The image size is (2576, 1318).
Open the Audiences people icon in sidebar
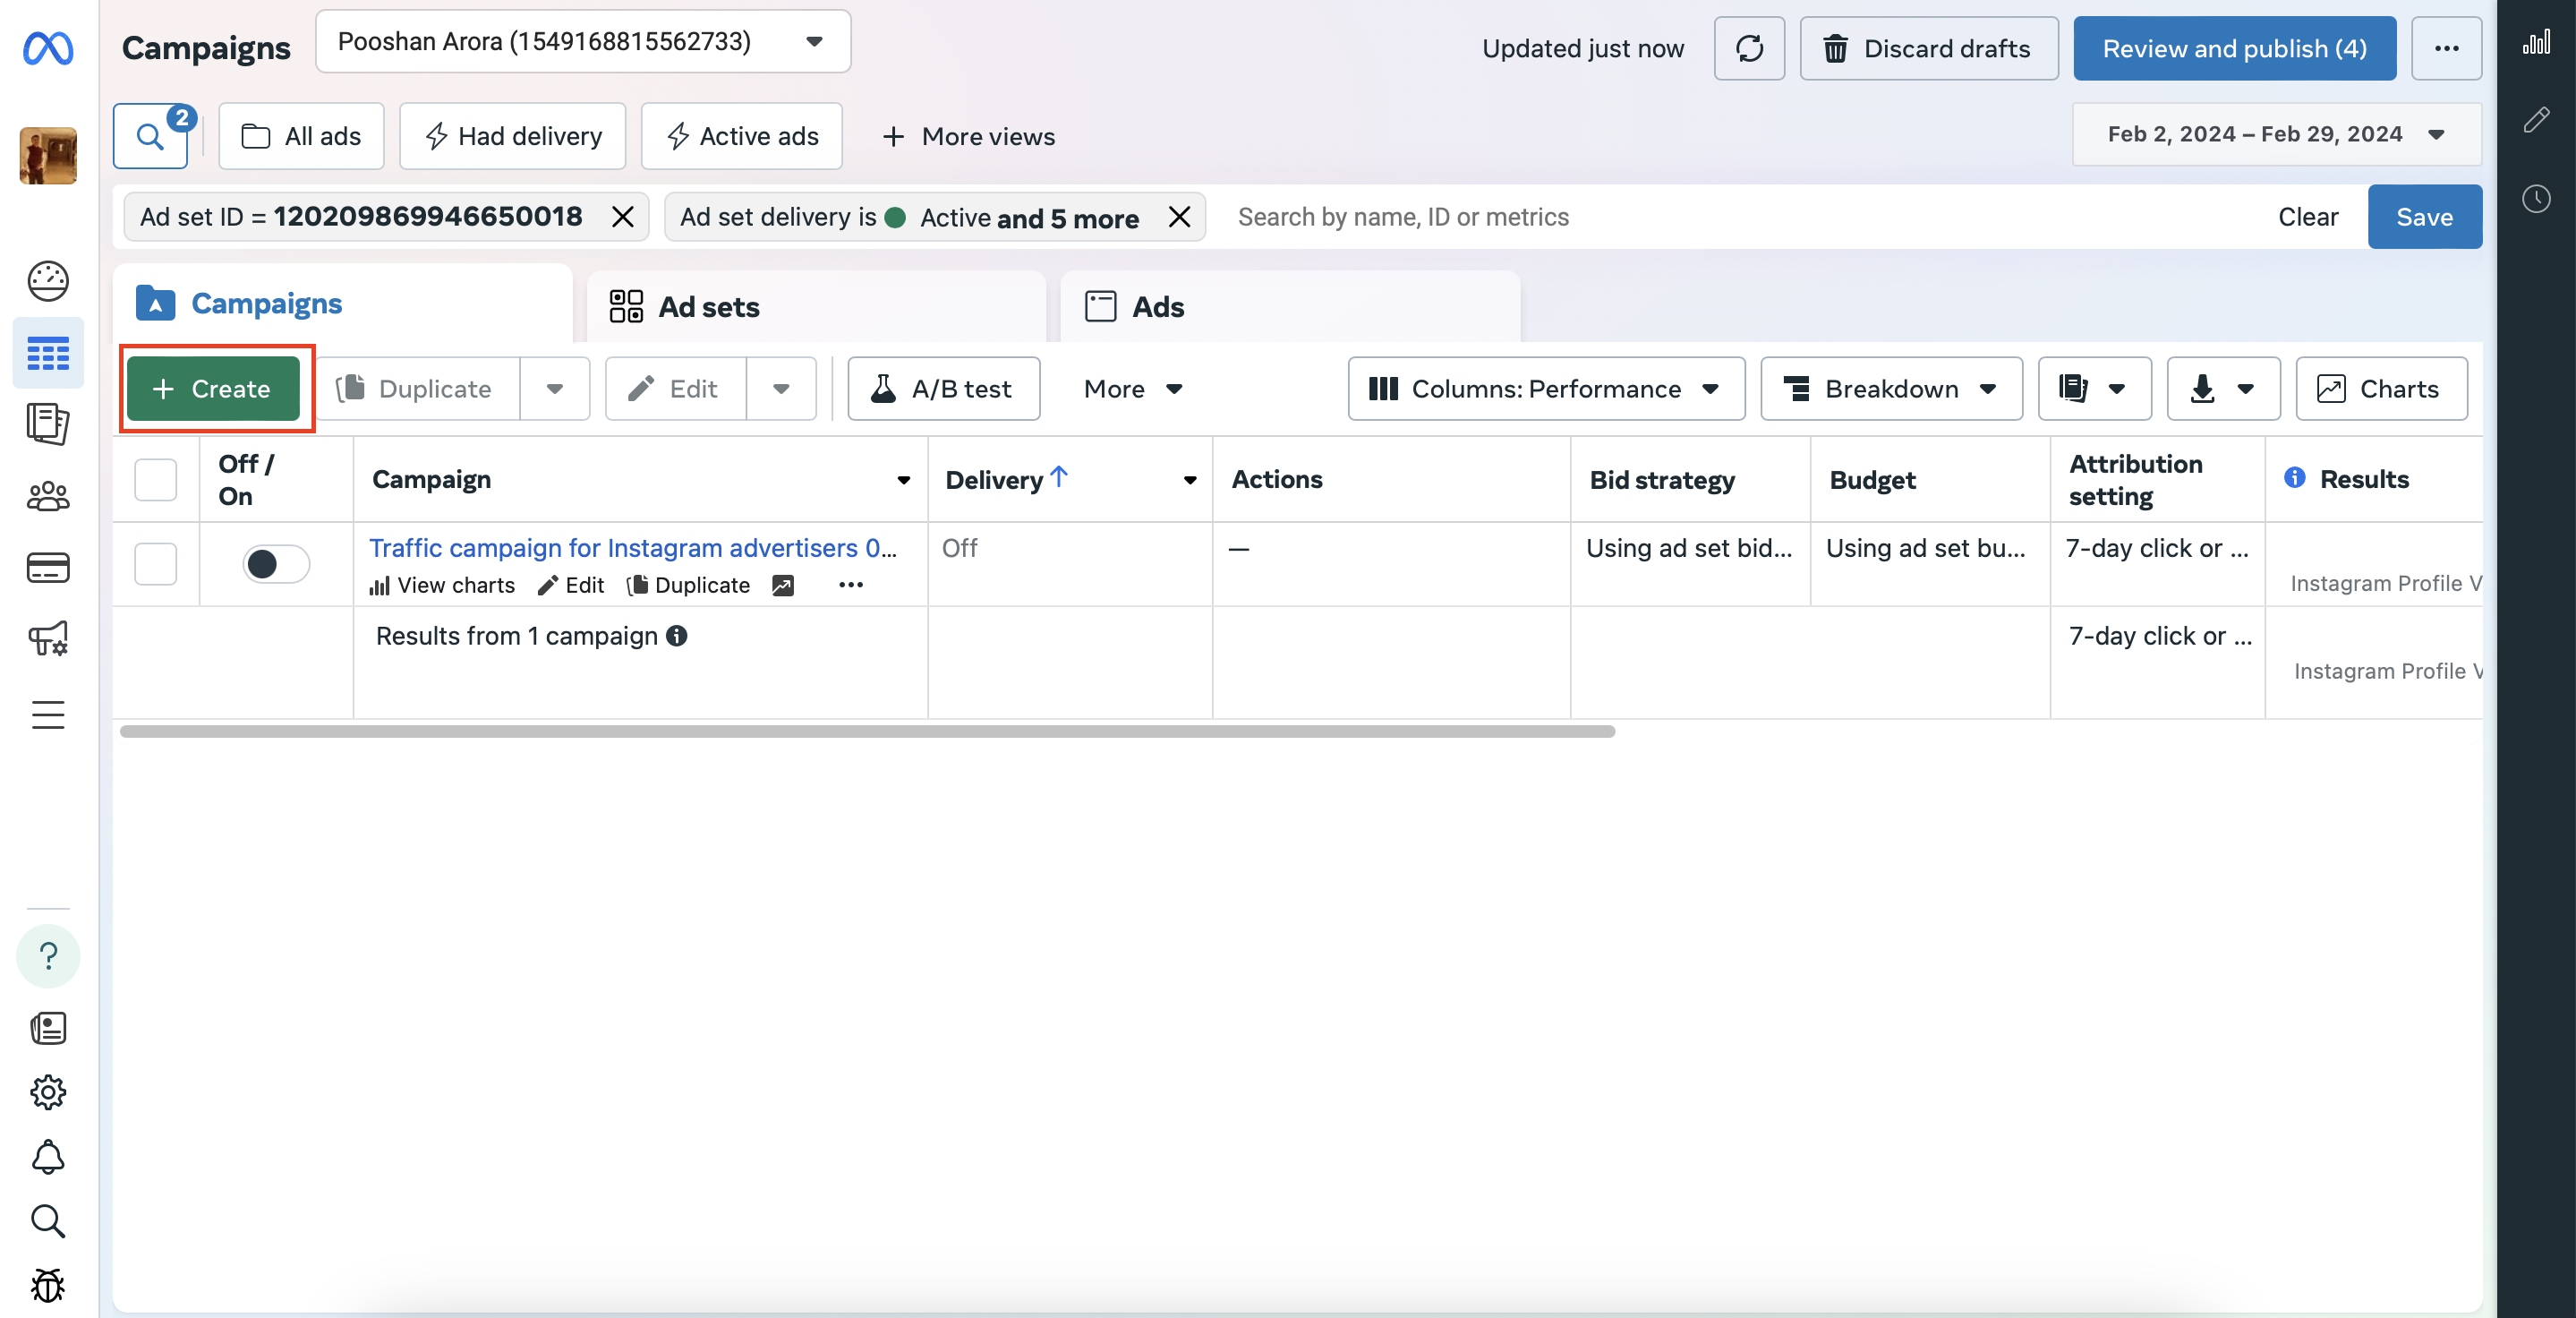click(x=48, y=496)
